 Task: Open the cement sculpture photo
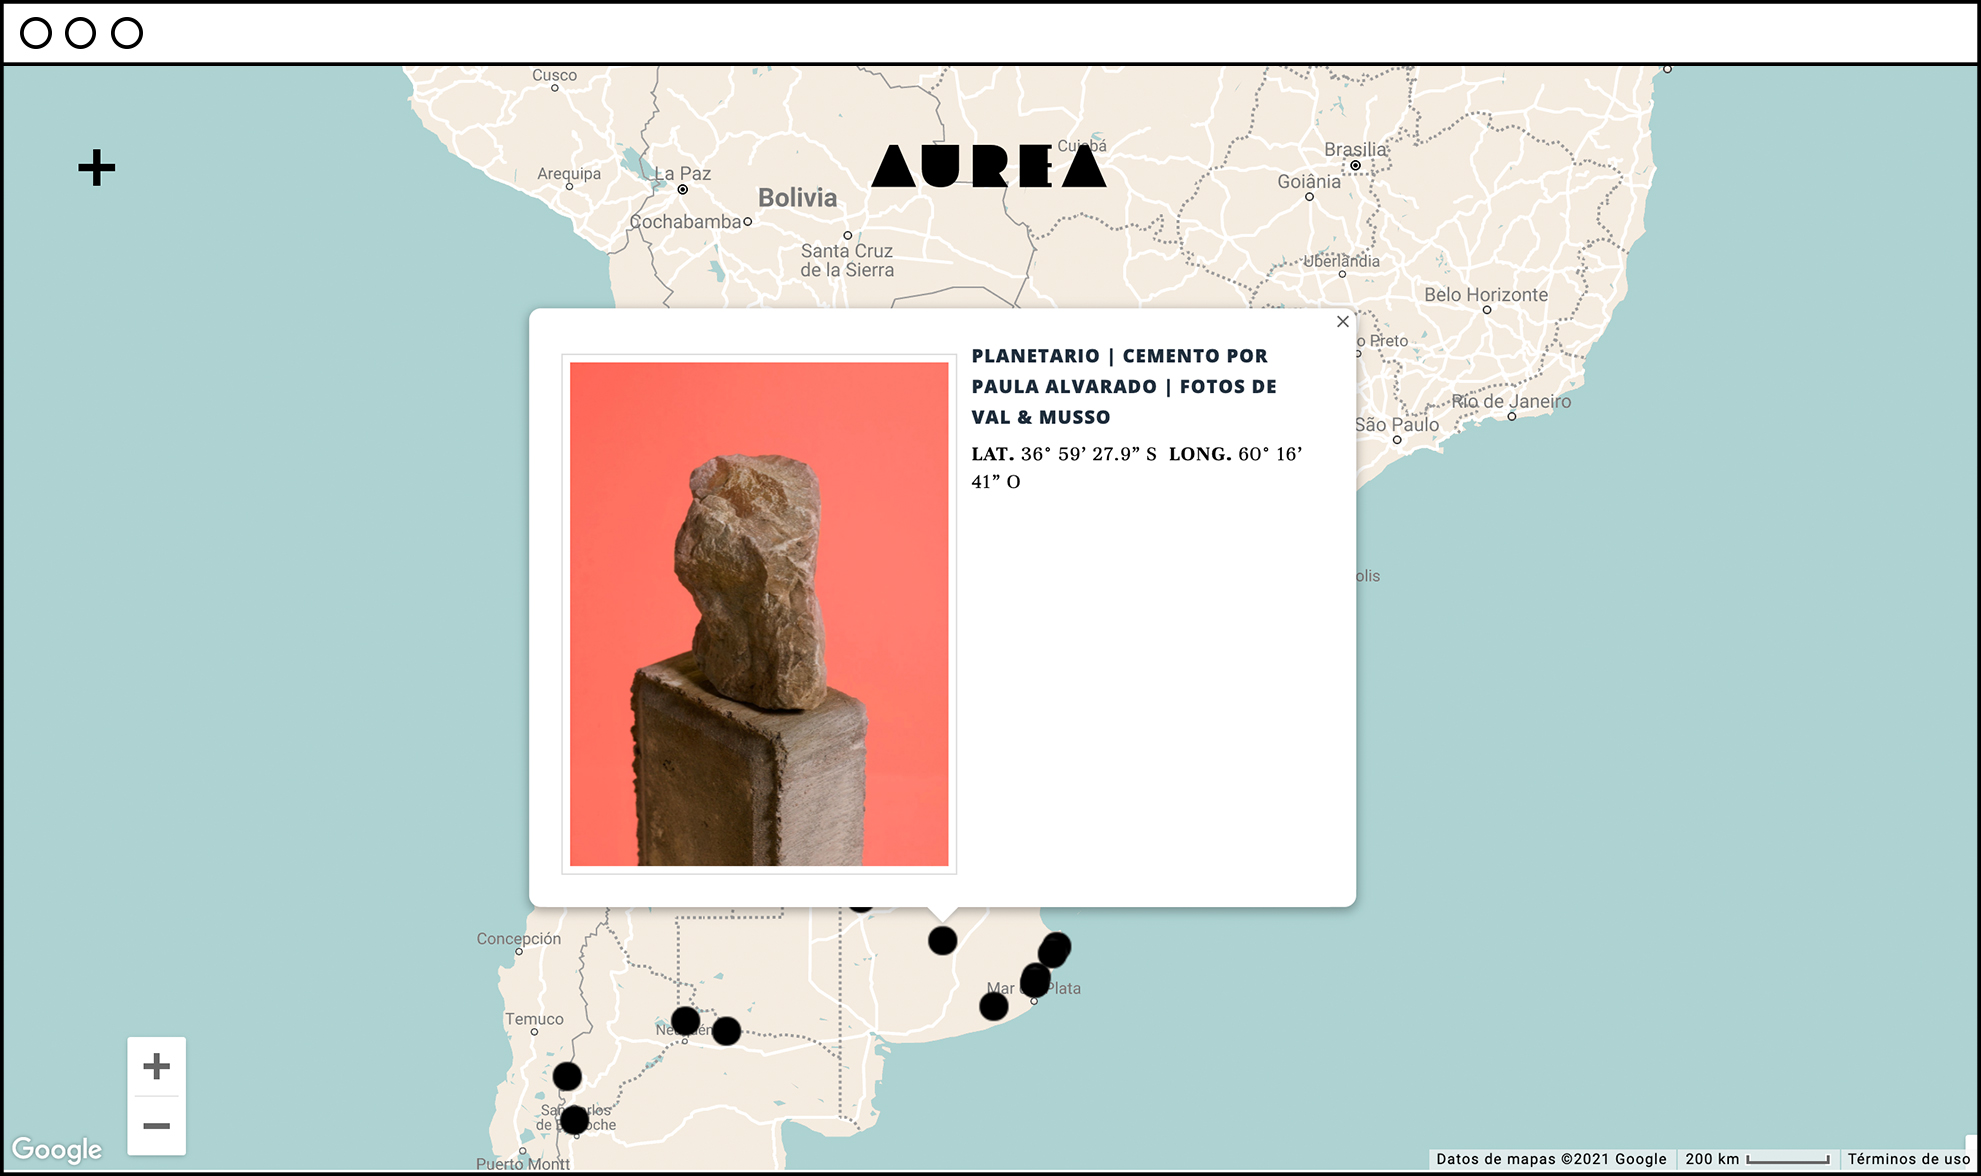click(759, 613)
